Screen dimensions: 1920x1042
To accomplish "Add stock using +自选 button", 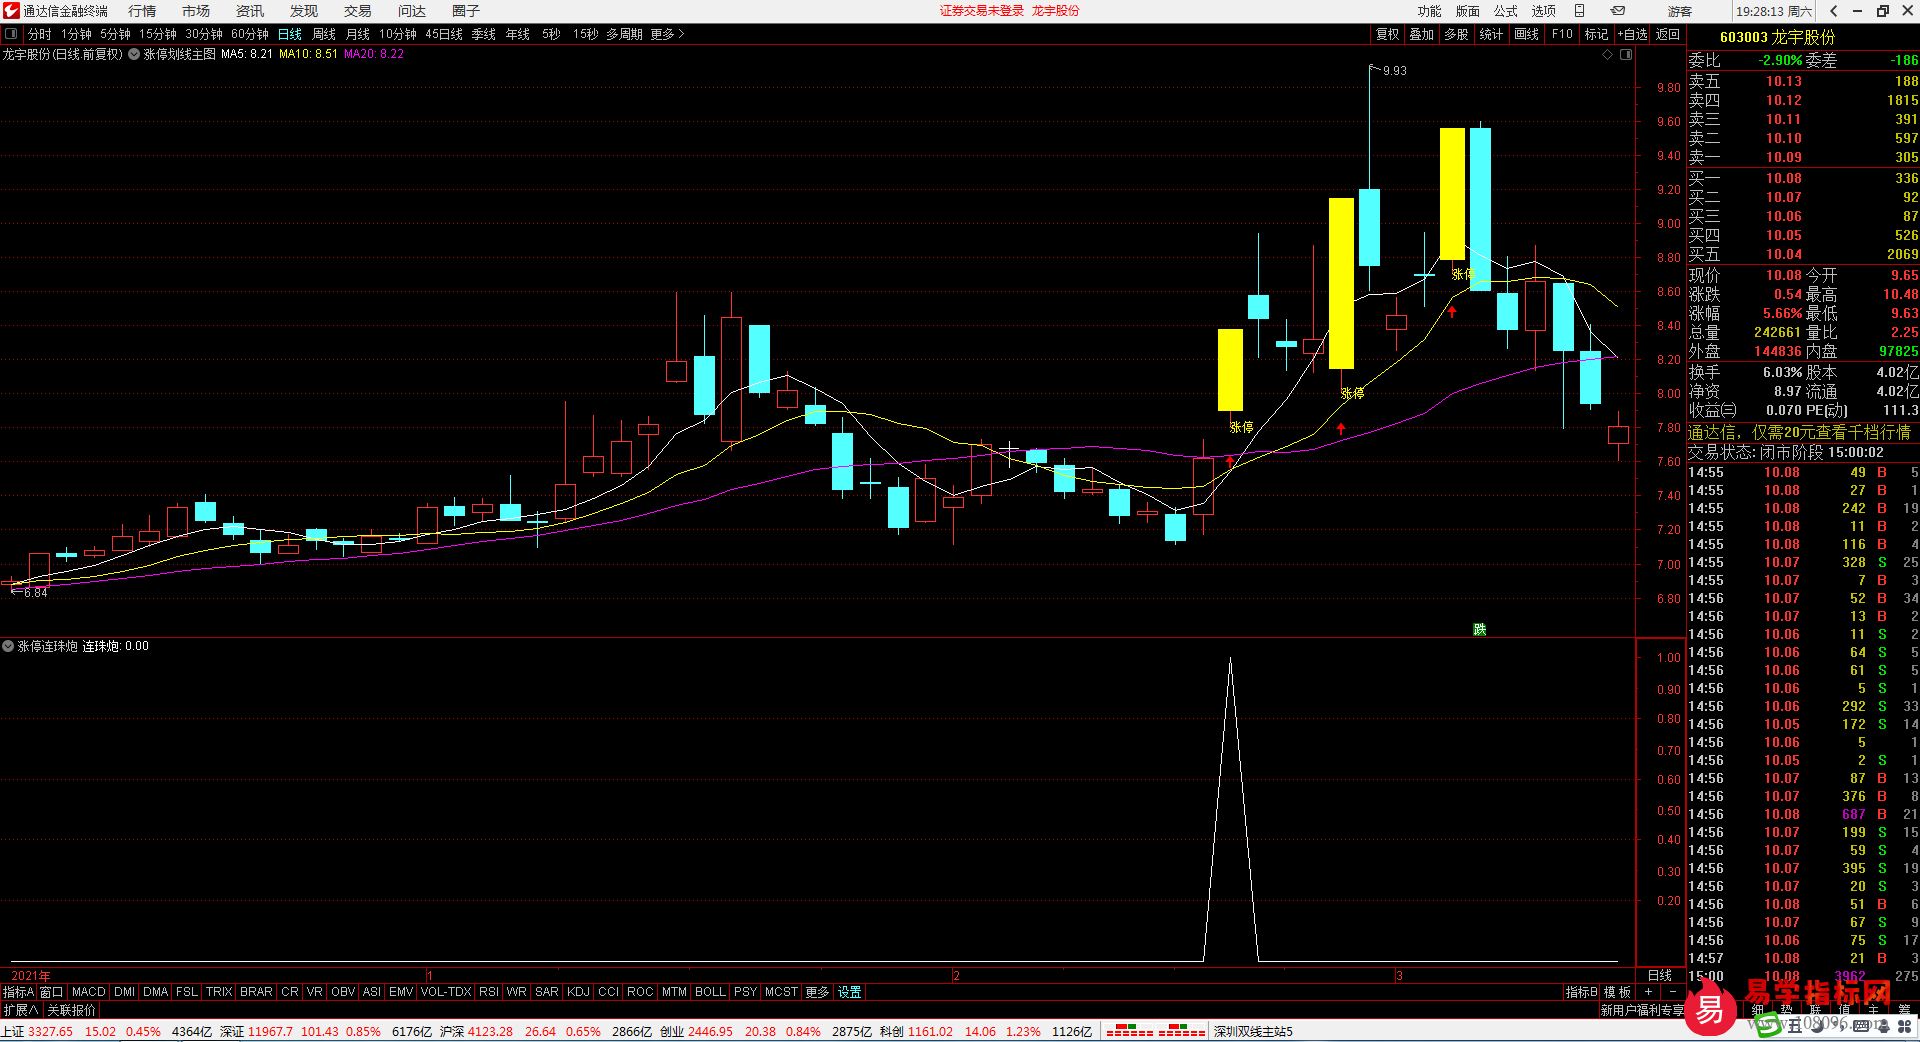I will tap(1632, 34).
